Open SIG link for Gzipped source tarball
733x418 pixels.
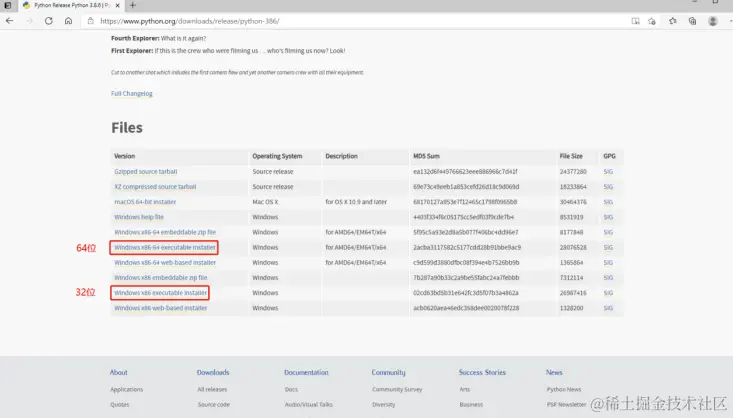pyautogui.click(x=608, y=172)
